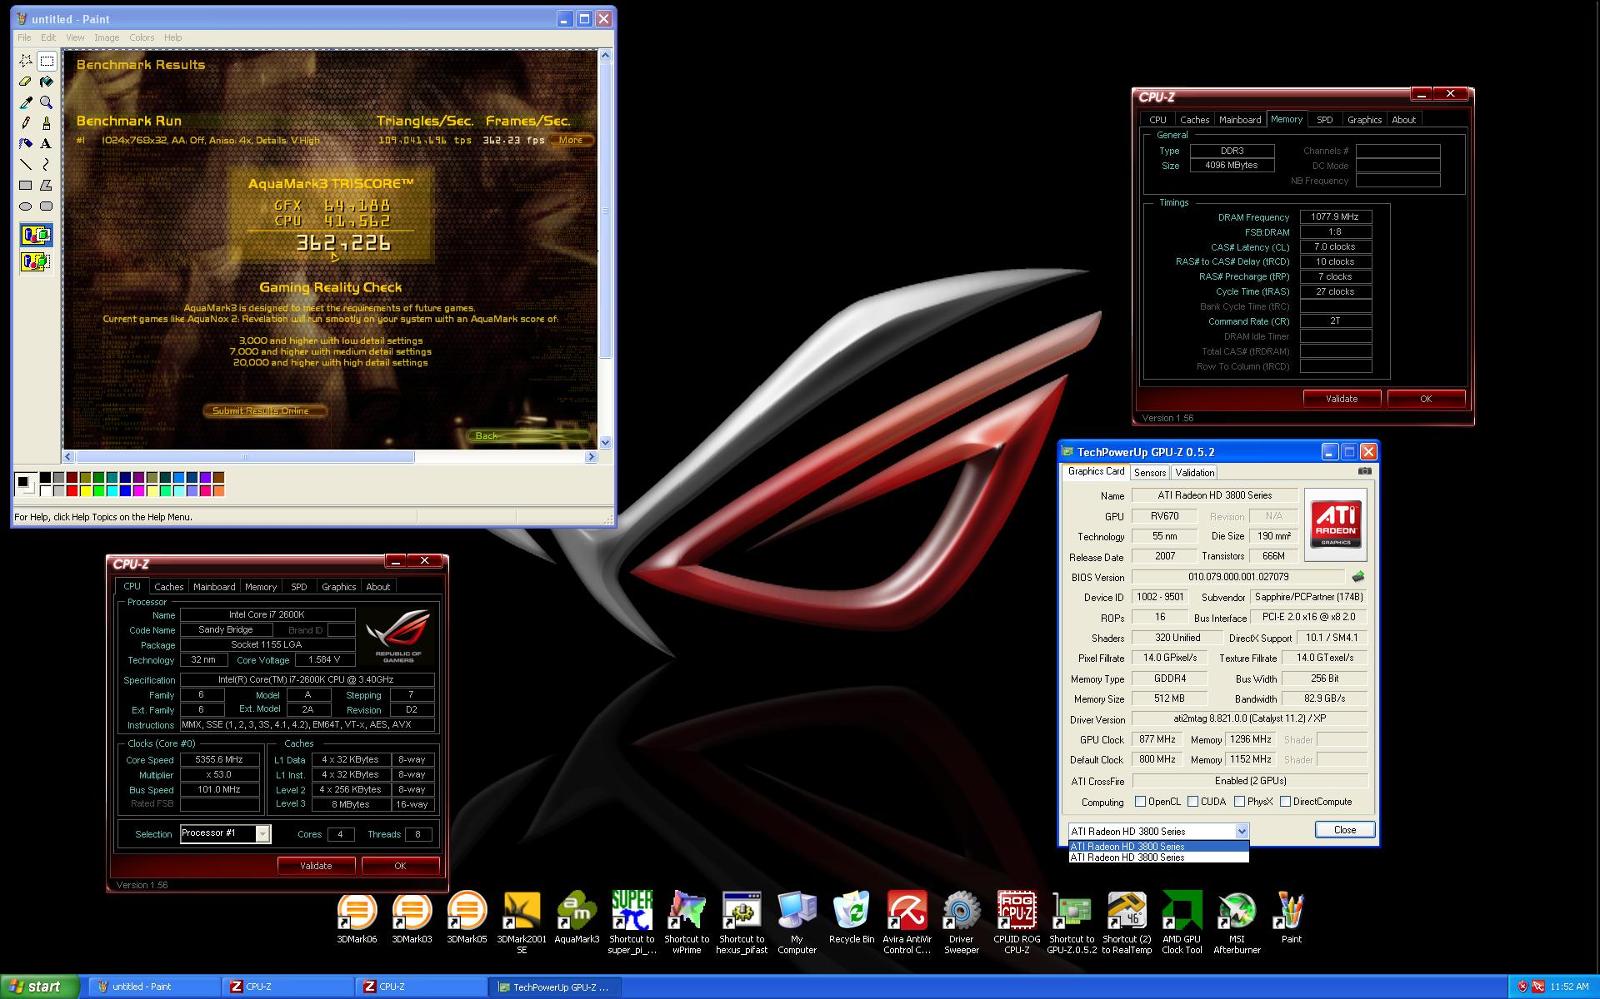Select the highlighted ATI Radeon HD 3800 Series entry
Viewport: 1600px width, 999px height.
pyautogui.click(x=1158, y=847)
